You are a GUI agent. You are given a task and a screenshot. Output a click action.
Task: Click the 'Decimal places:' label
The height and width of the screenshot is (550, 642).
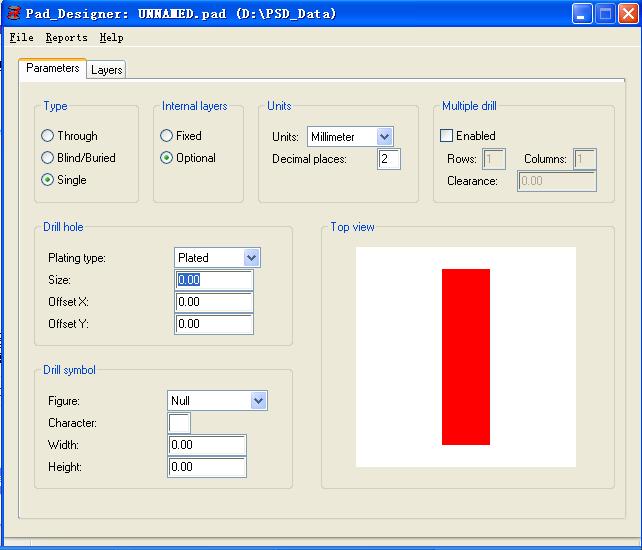(x=310, y=159)
